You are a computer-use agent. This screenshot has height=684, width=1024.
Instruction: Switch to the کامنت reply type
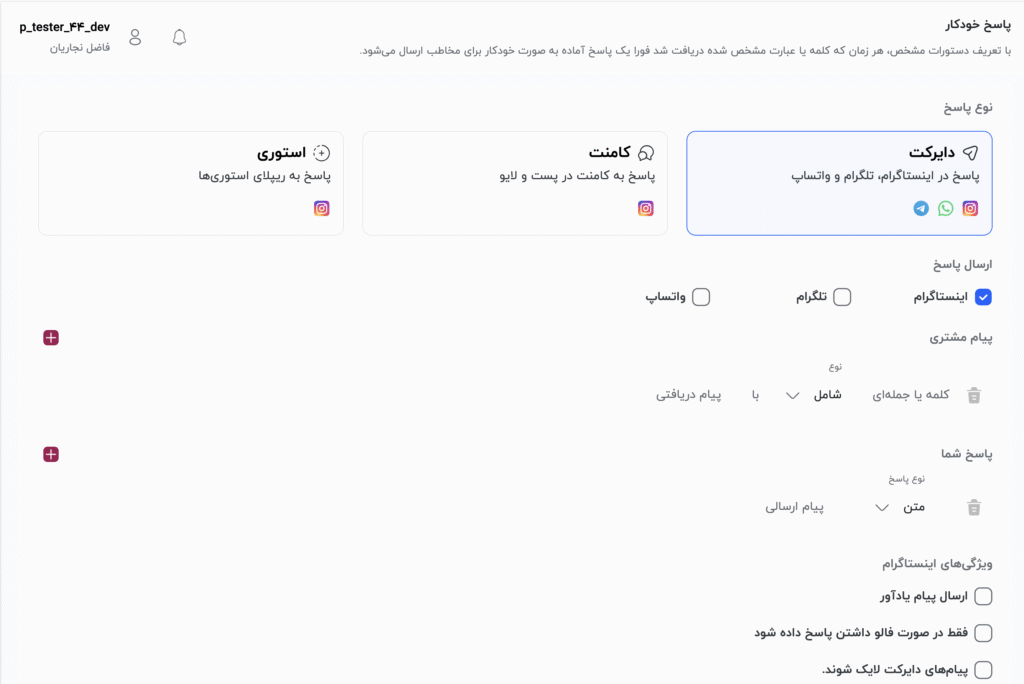514,183
